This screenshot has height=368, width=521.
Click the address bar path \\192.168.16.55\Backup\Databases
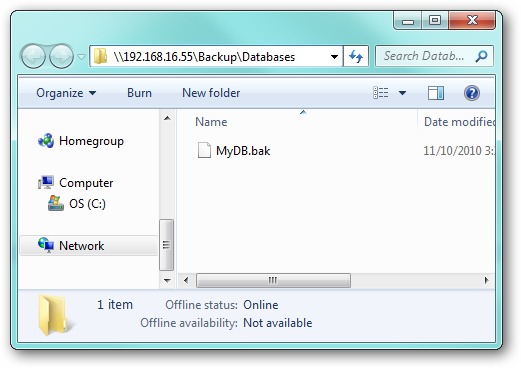coord(204,57)
